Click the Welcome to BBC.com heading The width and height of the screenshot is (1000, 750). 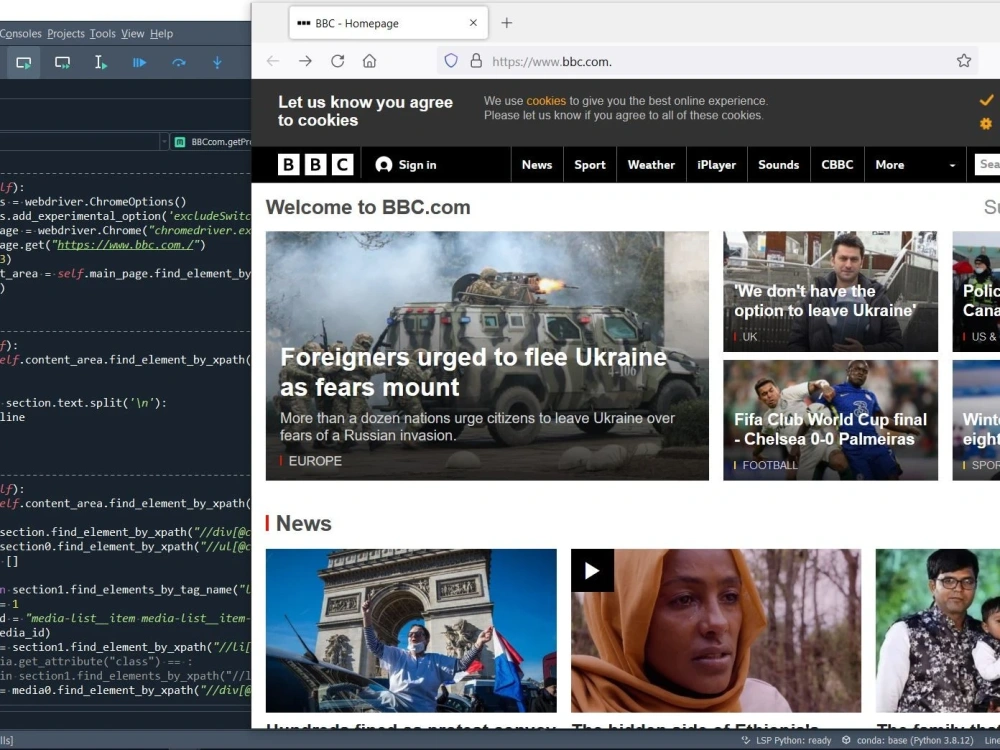[x=368, y=207]
